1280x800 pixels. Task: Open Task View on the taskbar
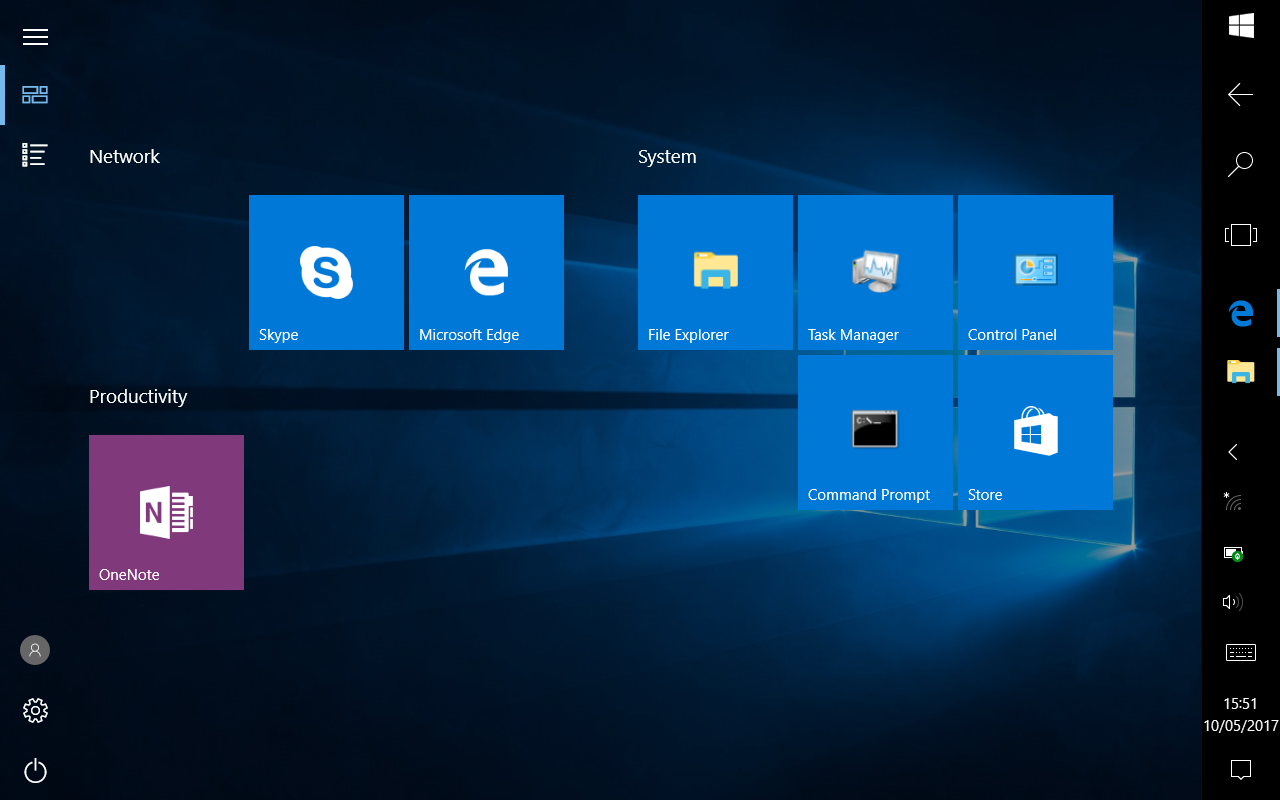click(x=1241, y=235)
